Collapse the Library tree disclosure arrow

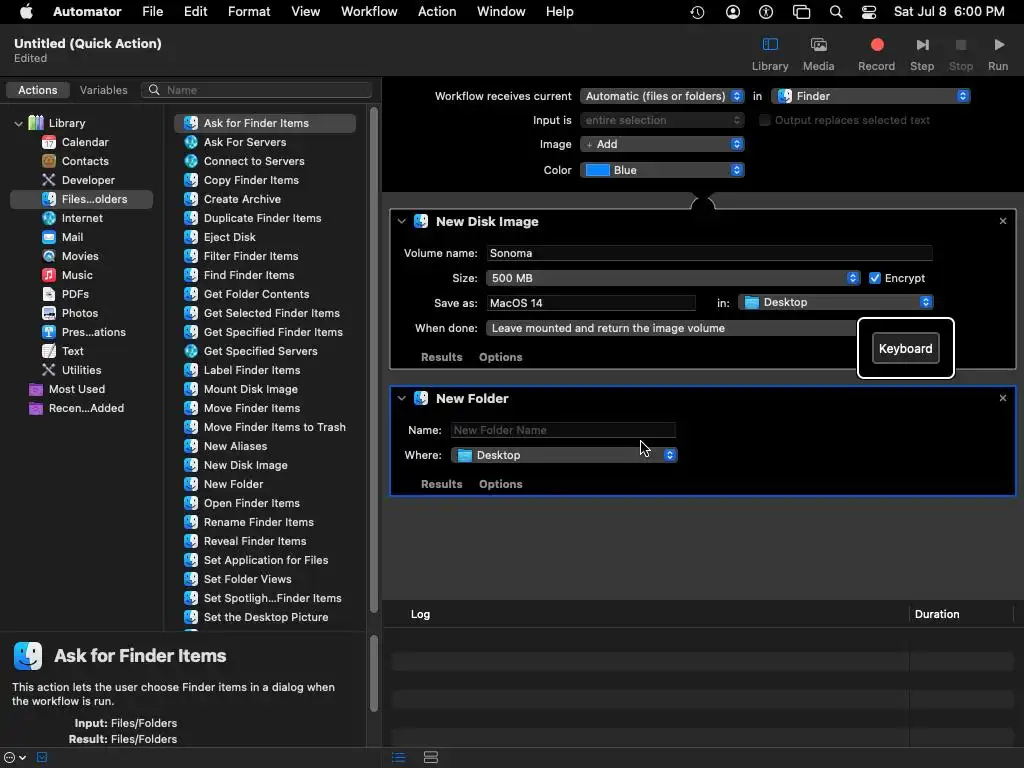[x=18, y=123]
